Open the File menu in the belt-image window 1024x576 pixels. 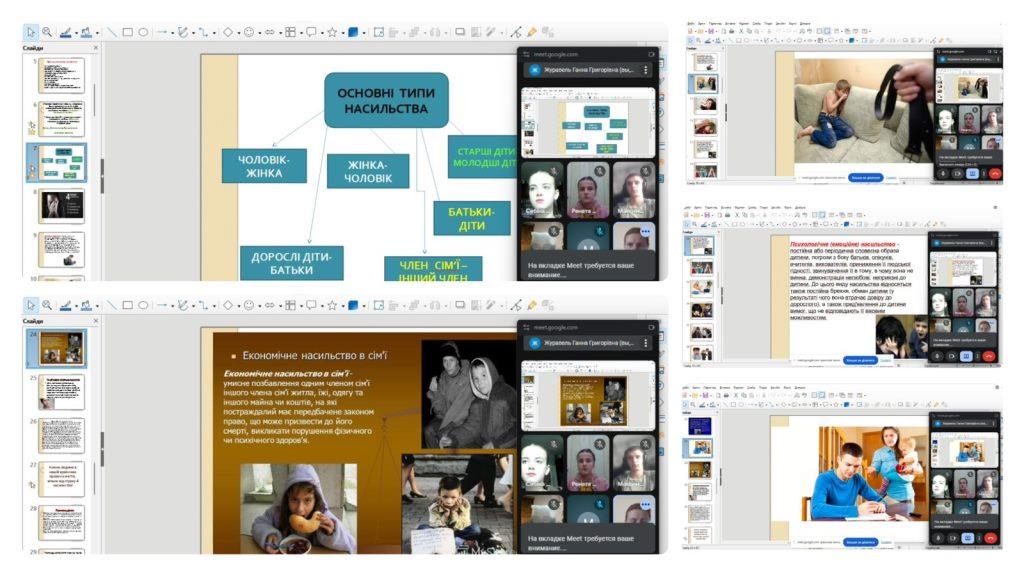(x=689, y=22)
